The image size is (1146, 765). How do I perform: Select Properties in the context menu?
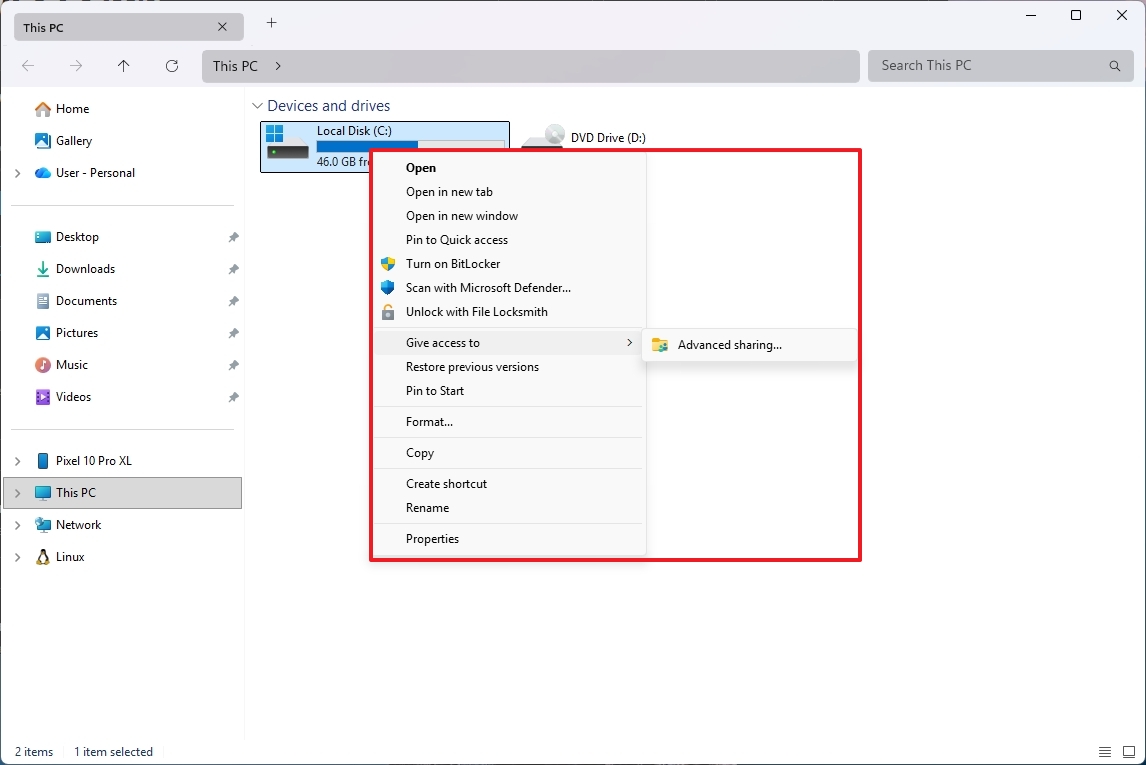(433, 538)
